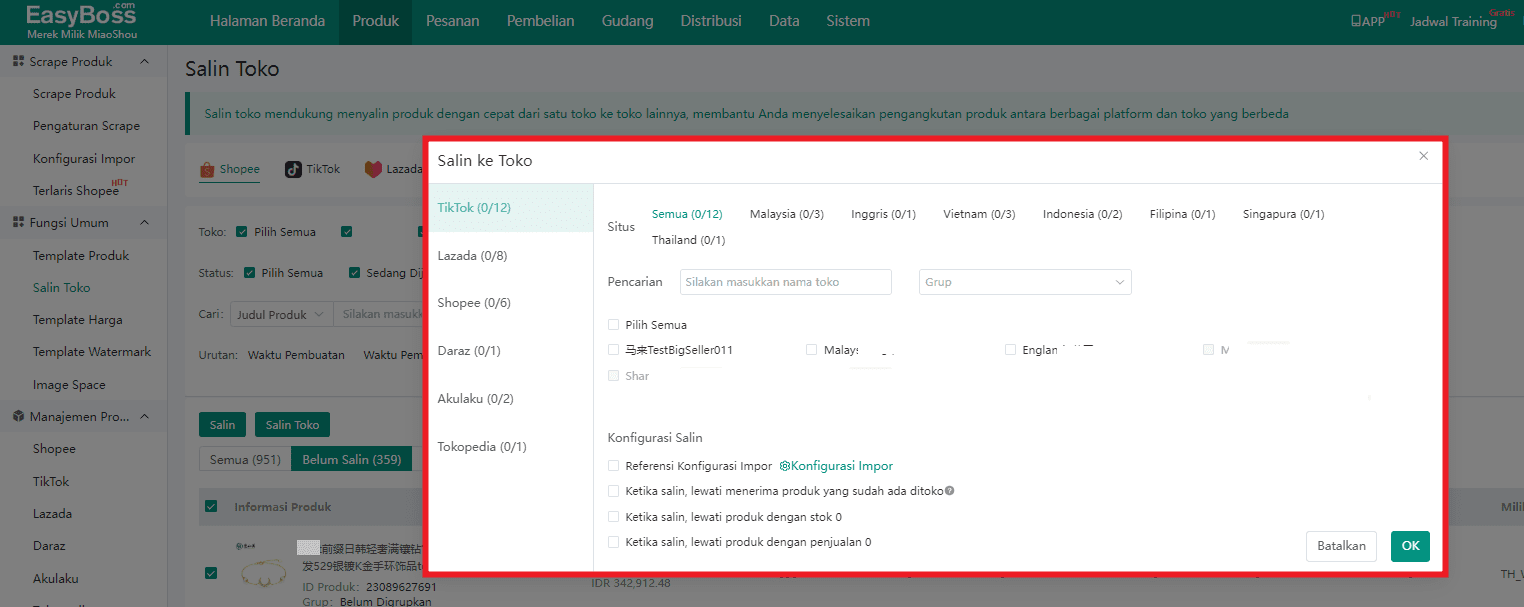Image resolution: width=1524 pixels, height=607 pixels.
Task: Open Template Harga in sidebar
Action: (78, 320)
